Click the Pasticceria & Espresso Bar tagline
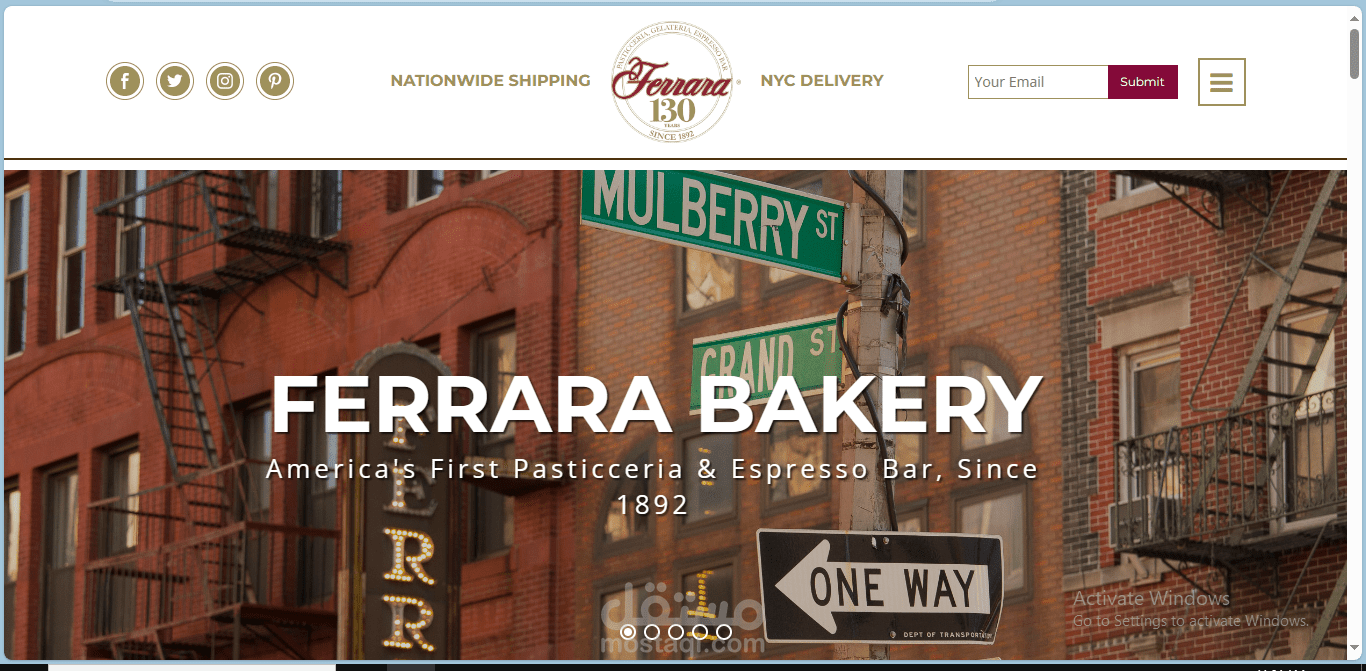Screen dimensions: 1366x671 [652, 486]
